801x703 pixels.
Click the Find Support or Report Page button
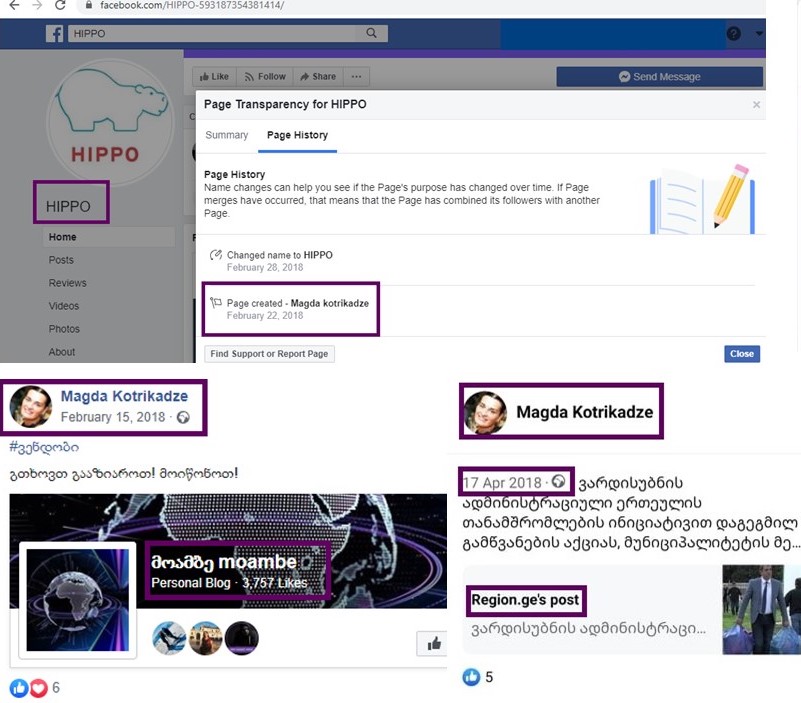click(x=269, y=354)
